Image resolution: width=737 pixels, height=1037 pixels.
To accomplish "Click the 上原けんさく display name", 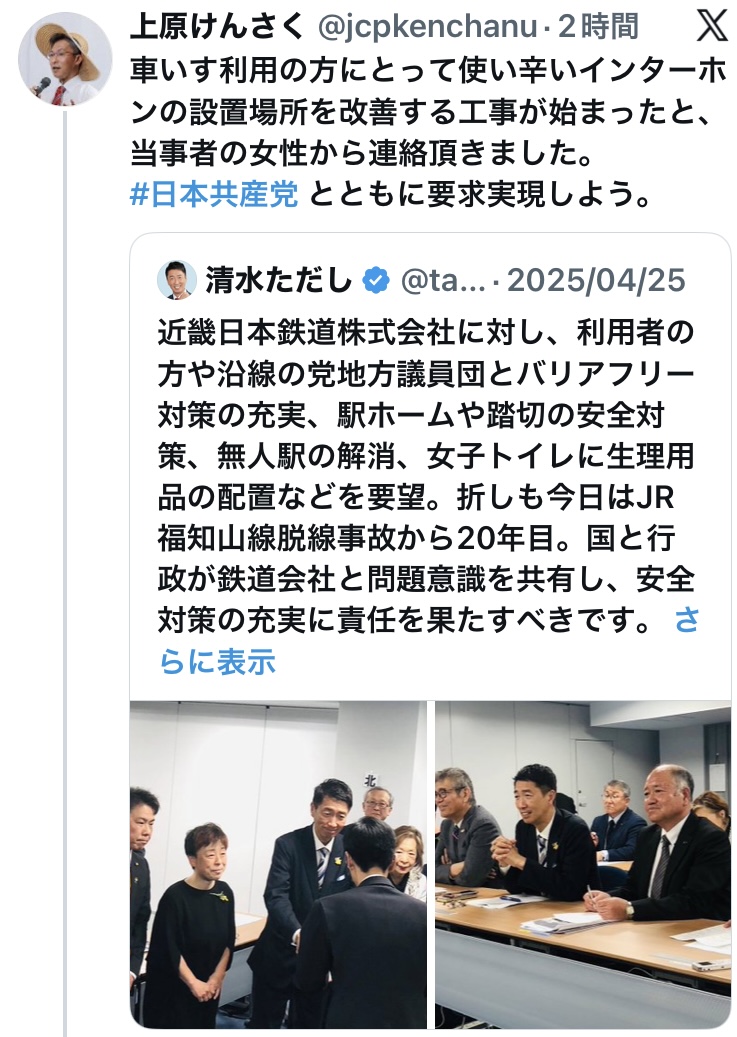I will [x=218, y=27].
